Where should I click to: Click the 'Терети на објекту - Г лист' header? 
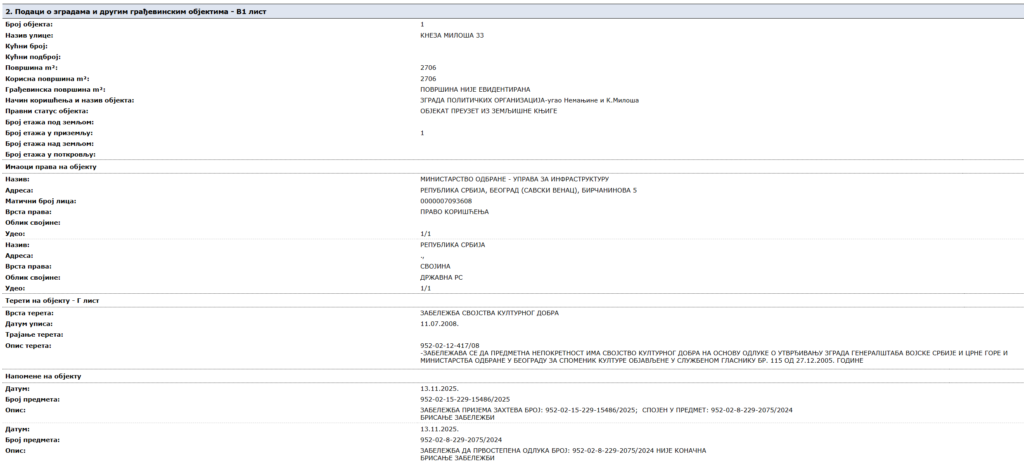52,300
